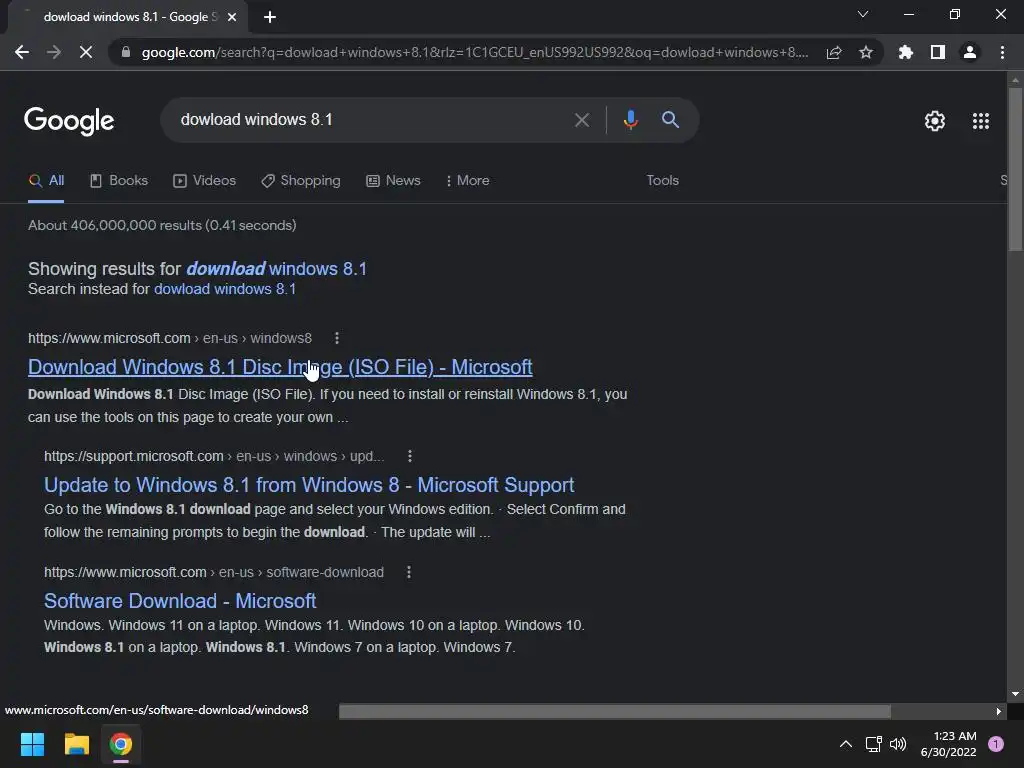Click the forward navigation arrow
The width and height of the screenshot is (1024, 768).
(x=54, y=52)
